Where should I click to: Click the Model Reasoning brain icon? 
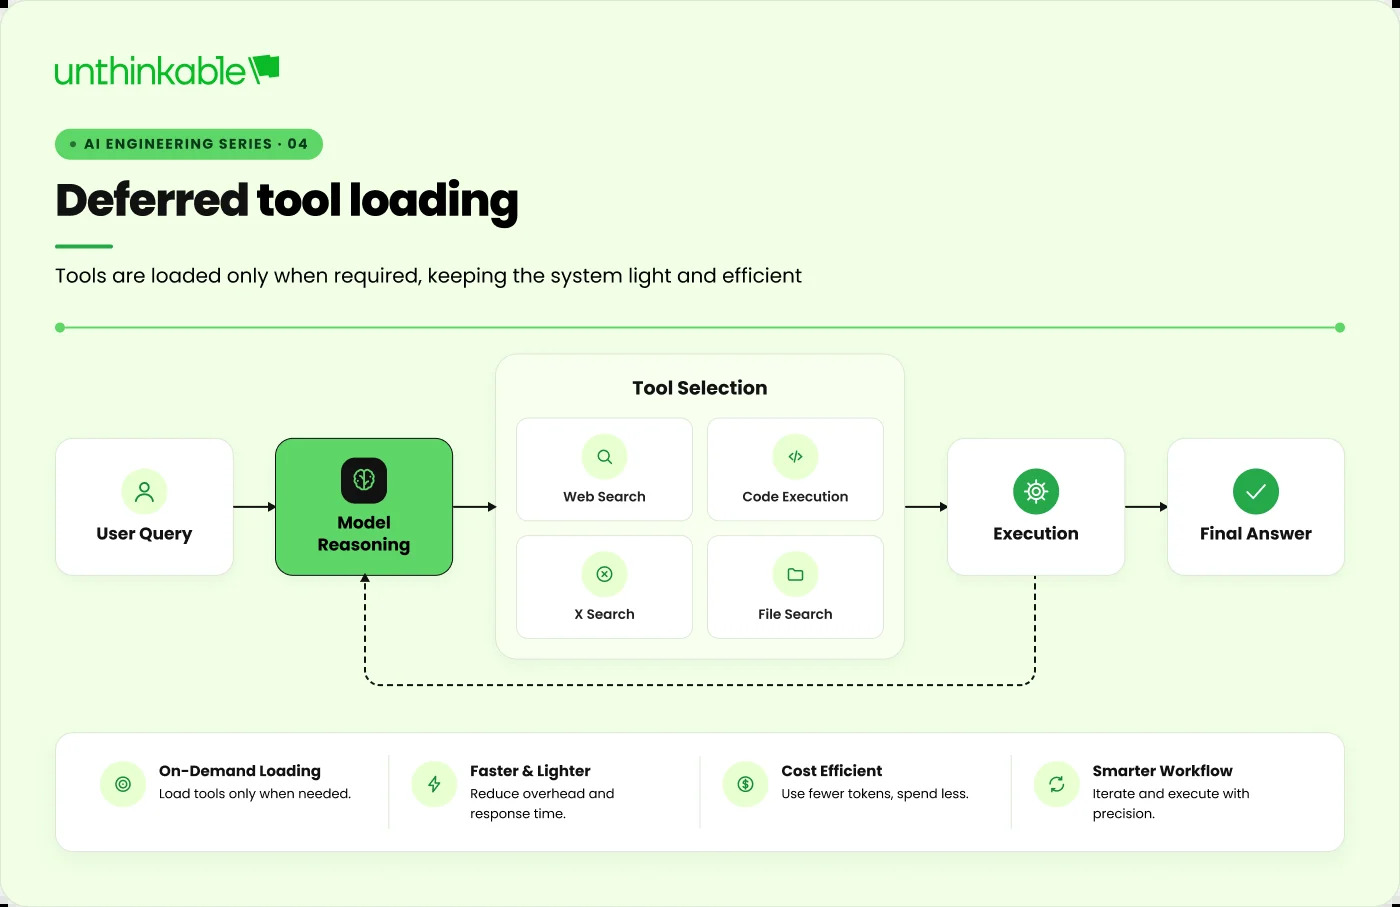364,480
